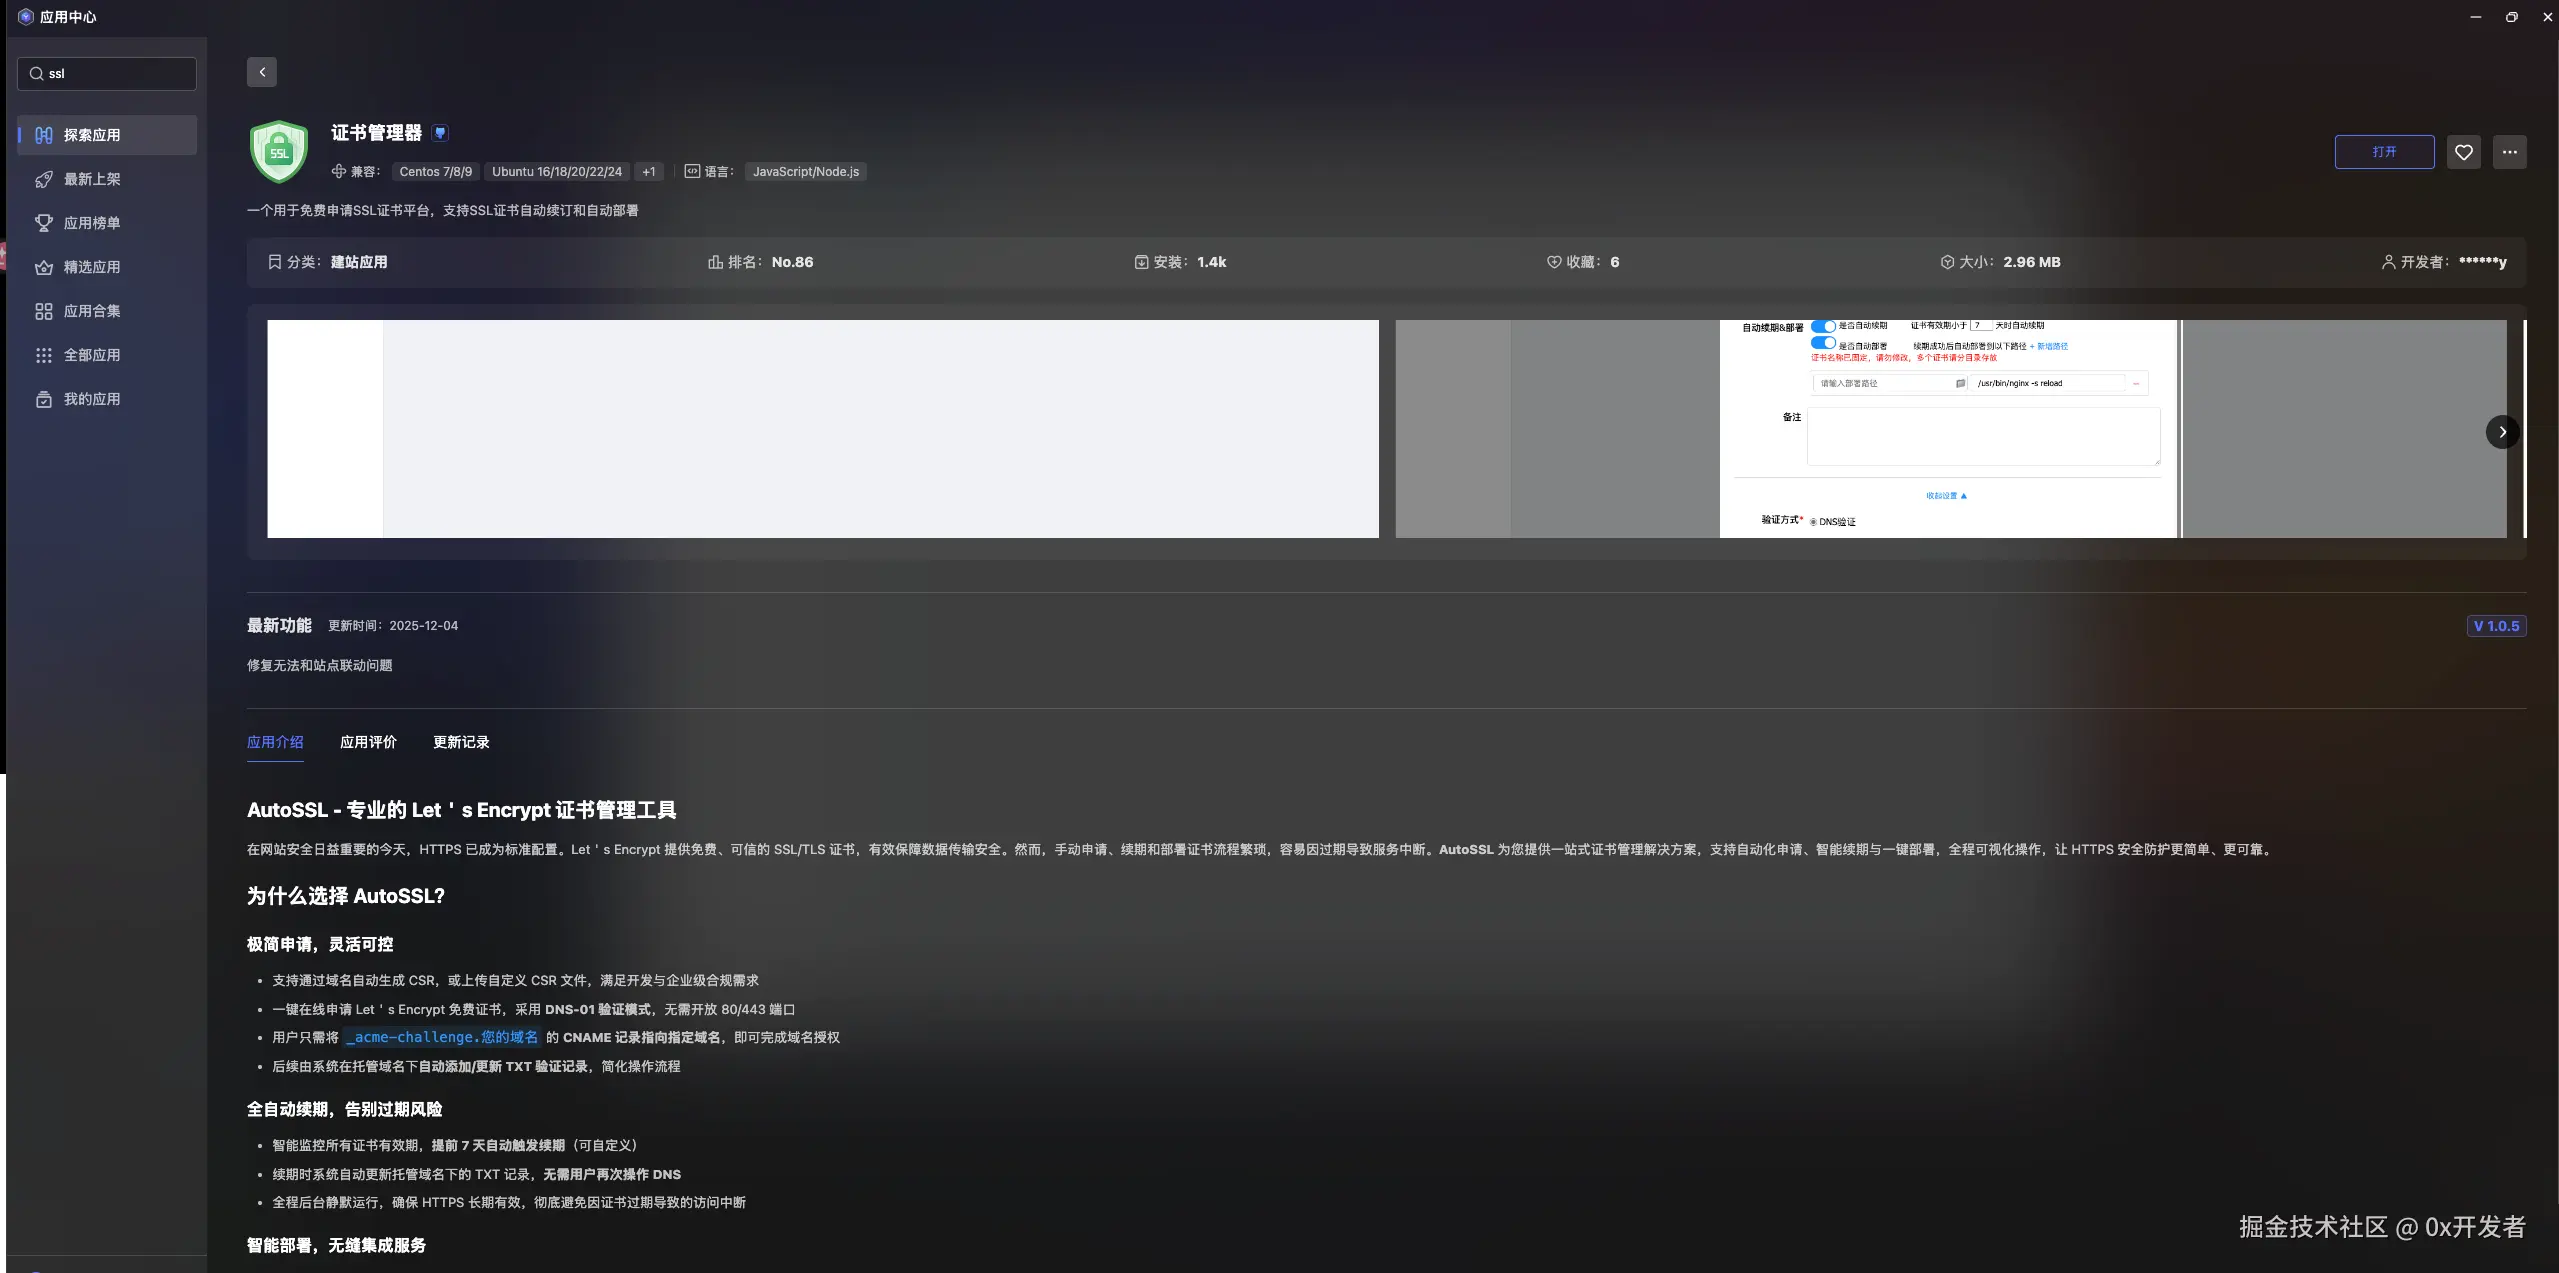2559x1273 pixels.
Task: Click the back arrow button
Action: click(262, 72)
